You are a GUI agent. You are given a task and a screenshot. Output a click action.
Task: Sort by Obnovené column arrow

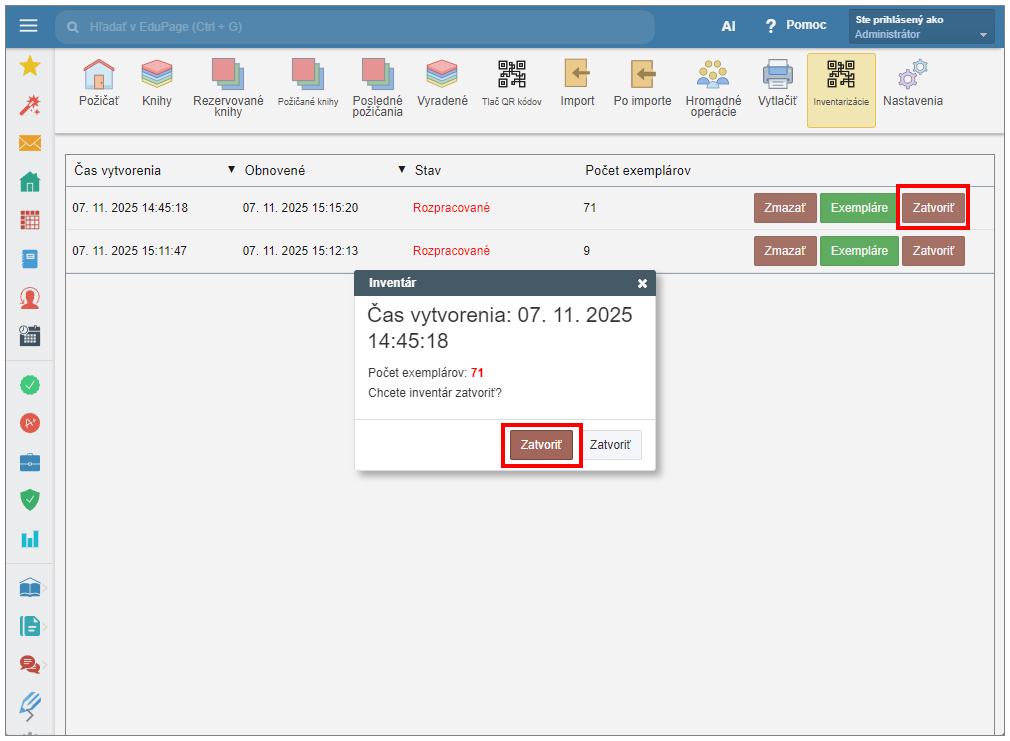click(x=232, y=170)
